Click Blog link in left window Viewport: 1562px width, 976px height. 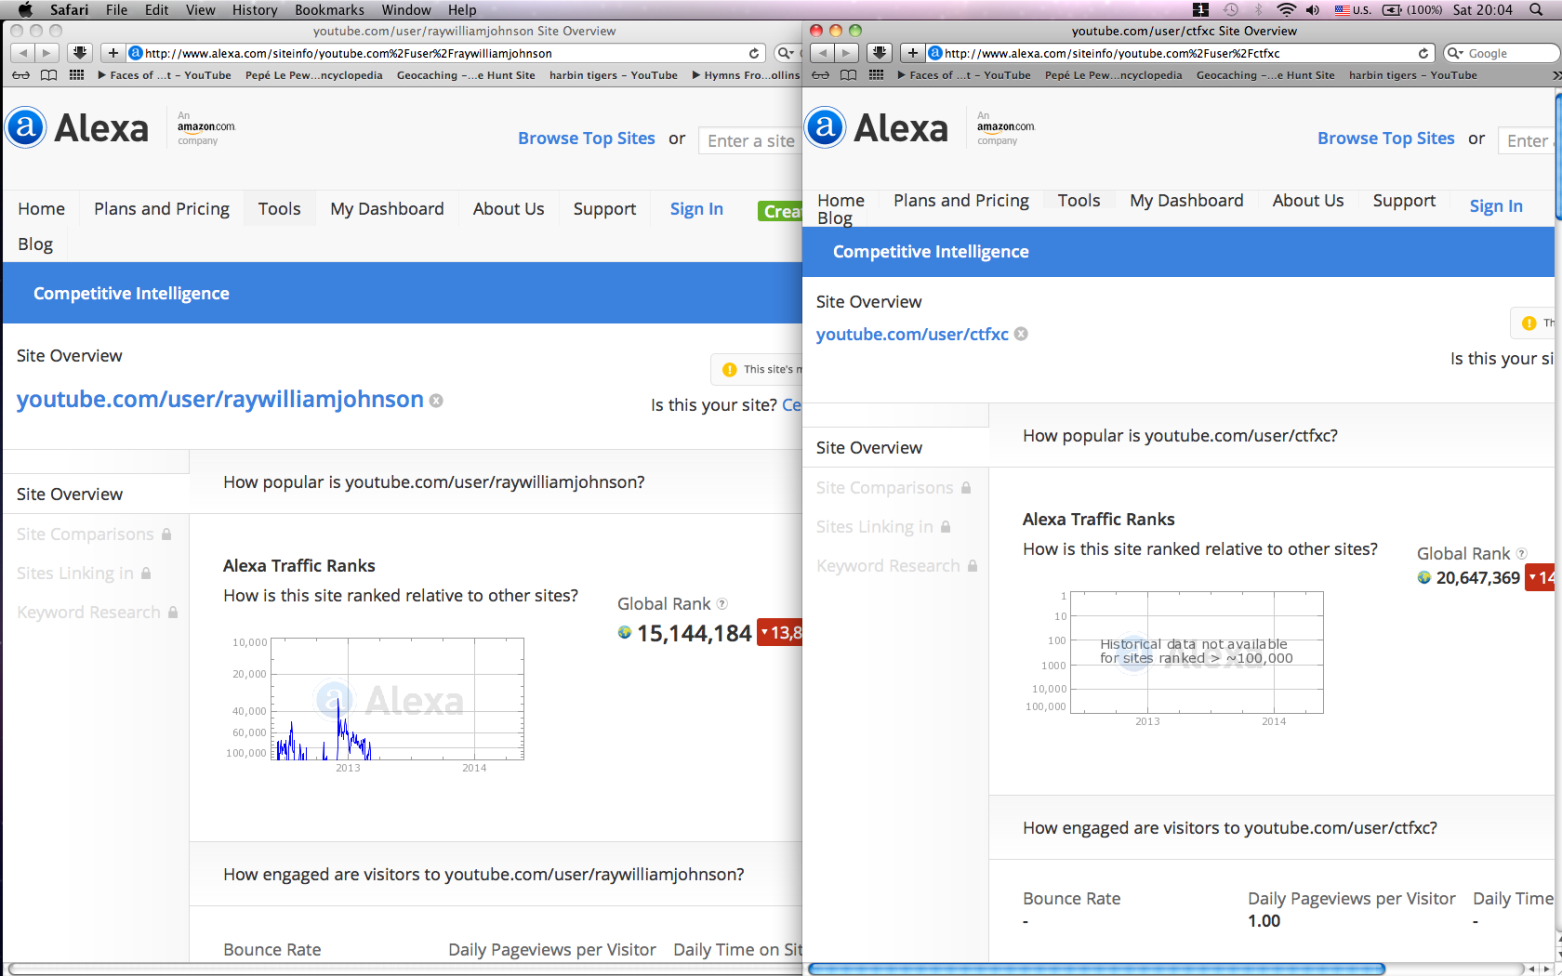tap(35, 244)
